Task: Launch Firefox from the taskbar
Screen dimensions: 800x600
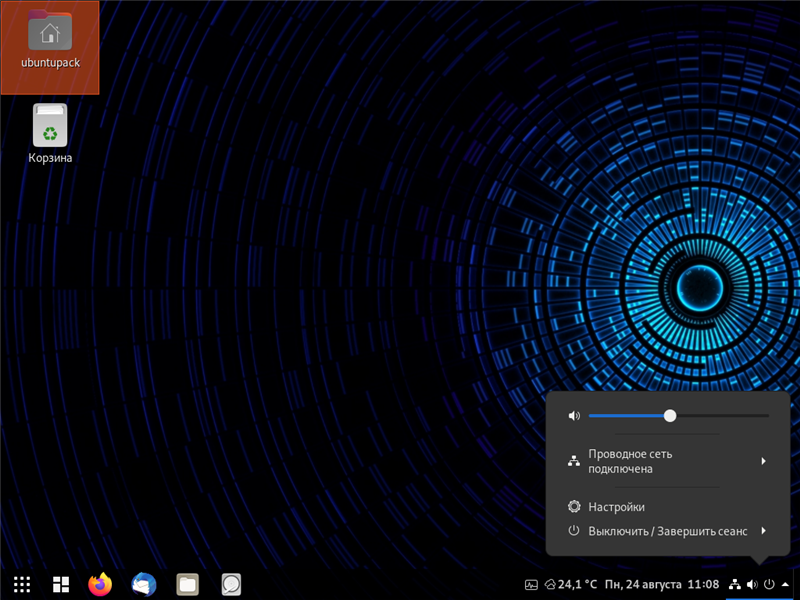Action: pos(100,584)
